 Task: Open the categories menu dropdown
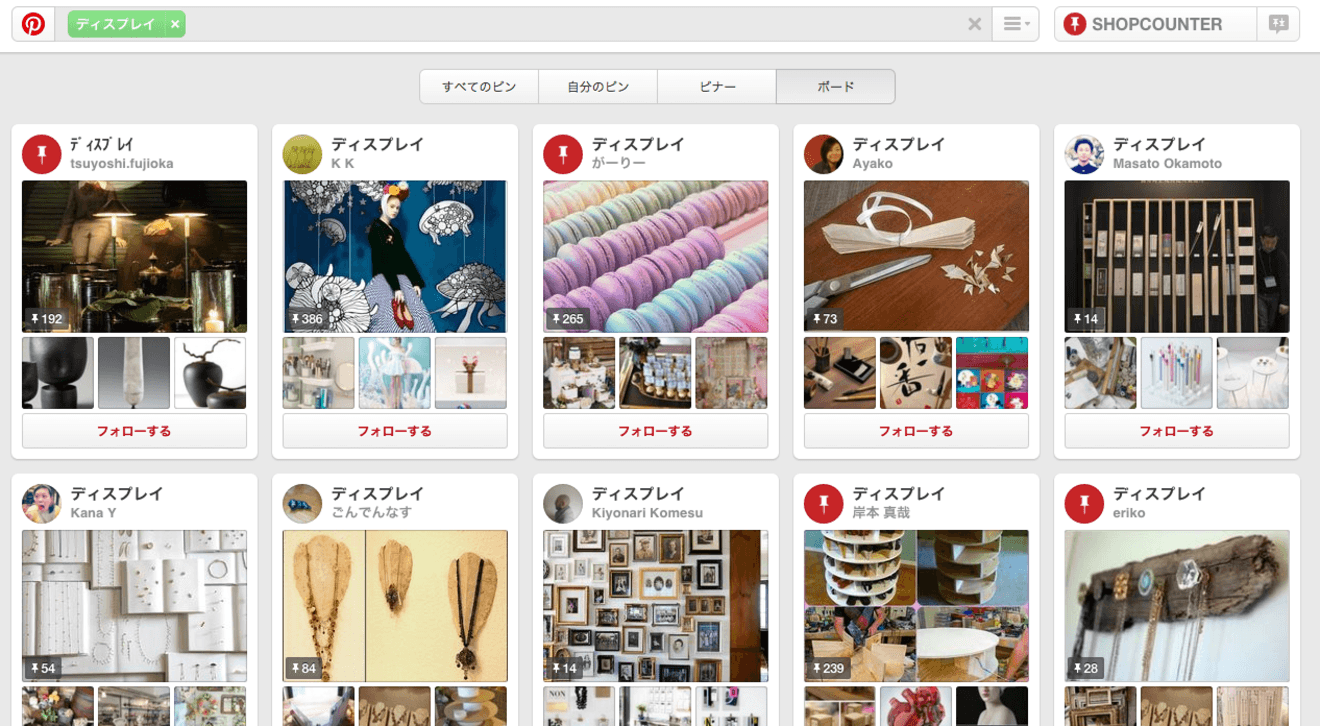[x=1015, y=24]
